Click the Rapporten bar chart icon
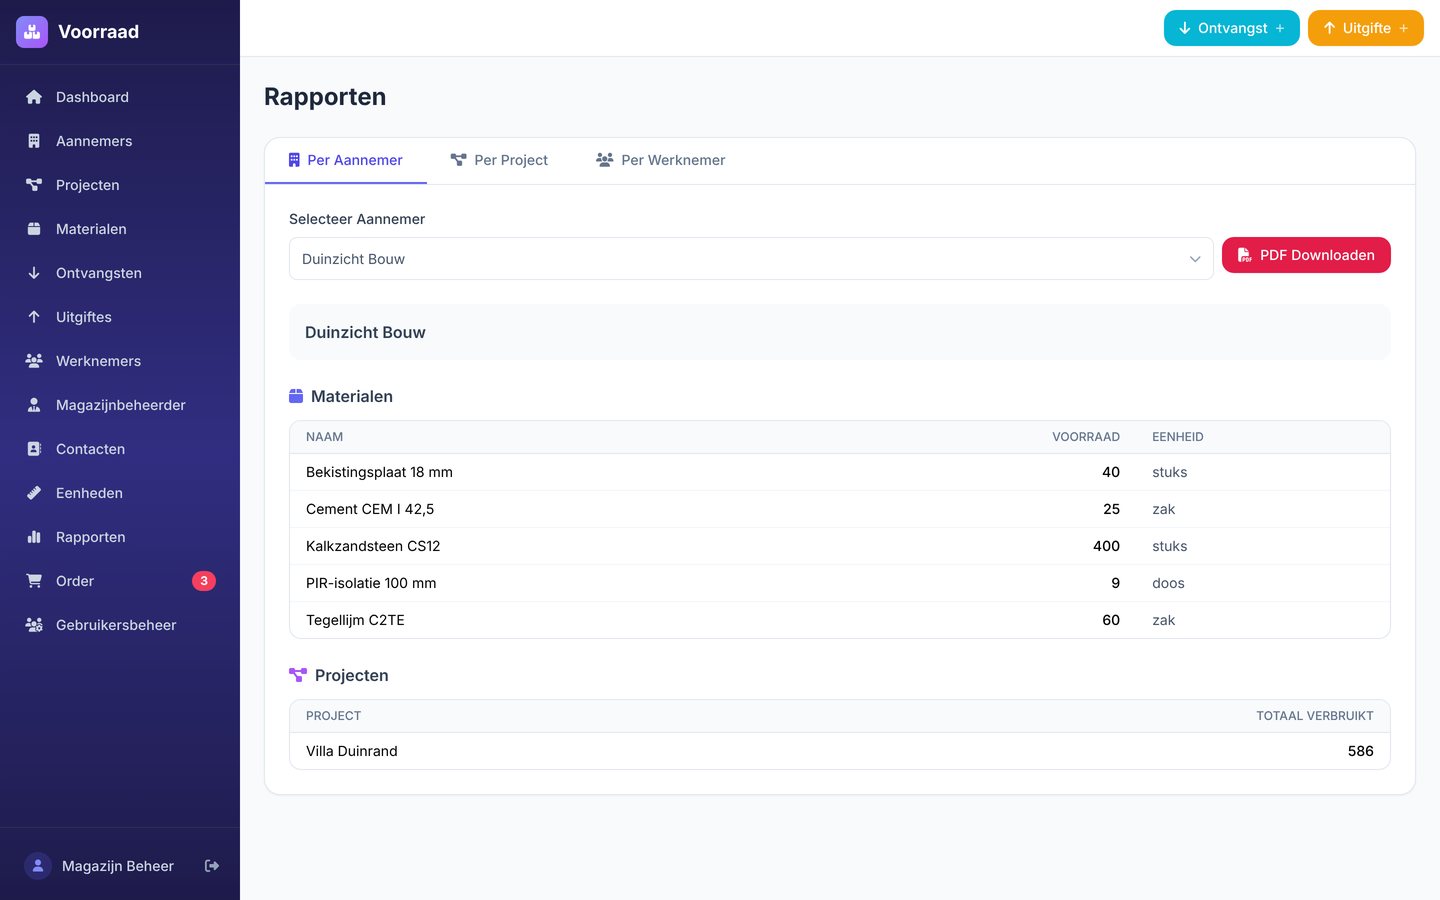The image size is (1440, 900). coord(34,537)
